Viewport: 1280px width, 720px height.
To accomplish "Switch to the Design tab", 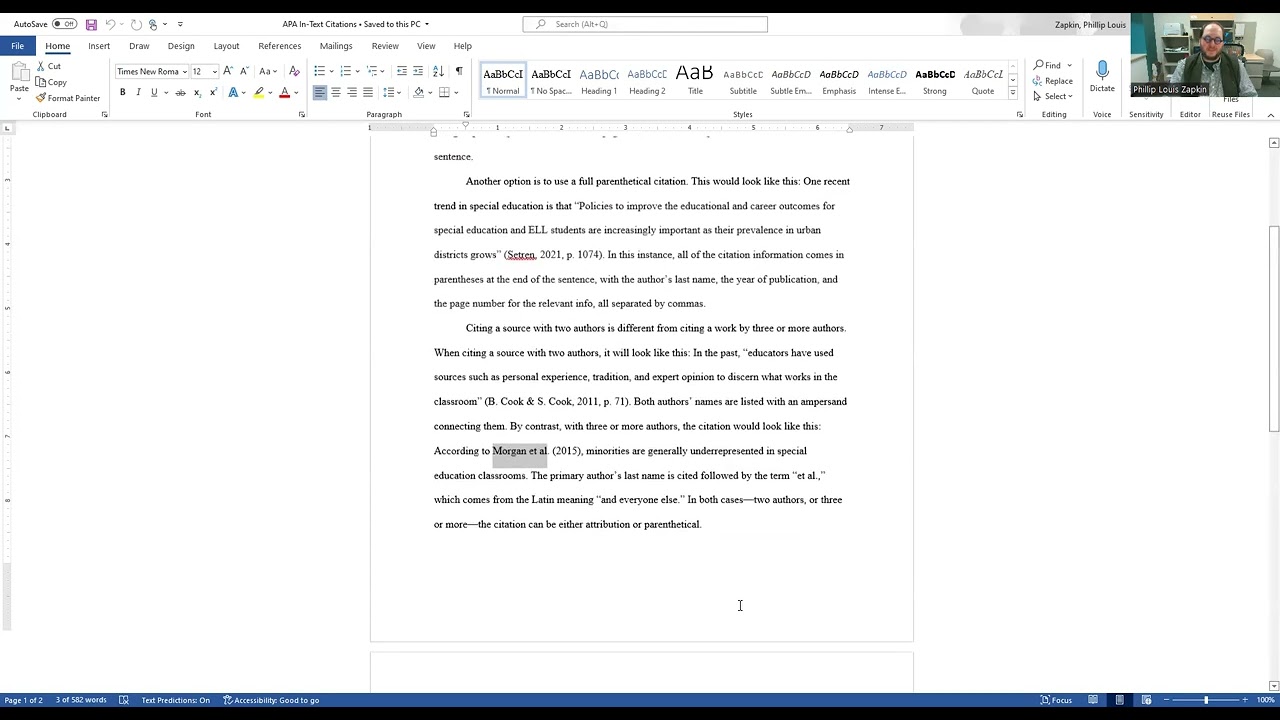I will [x=181, y=46].
